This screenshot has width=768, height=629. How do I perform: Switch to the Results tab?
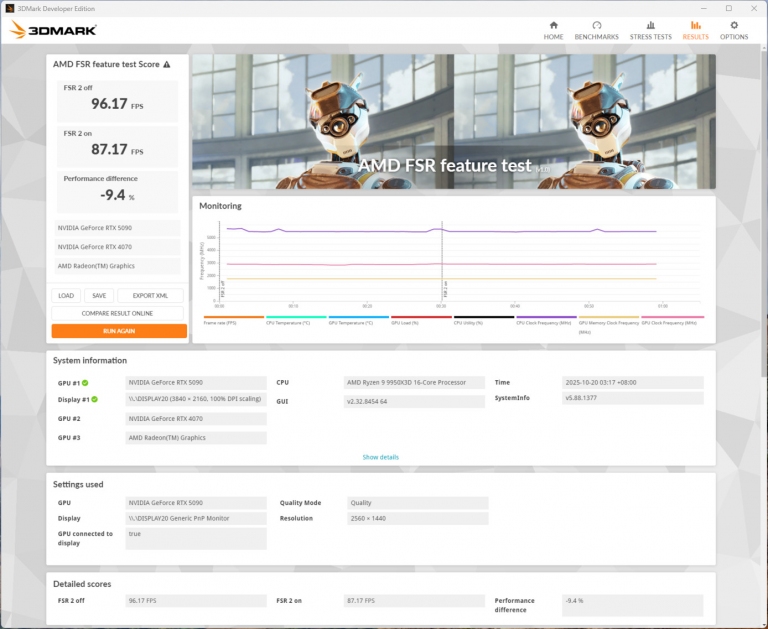[x=695, y=30]
